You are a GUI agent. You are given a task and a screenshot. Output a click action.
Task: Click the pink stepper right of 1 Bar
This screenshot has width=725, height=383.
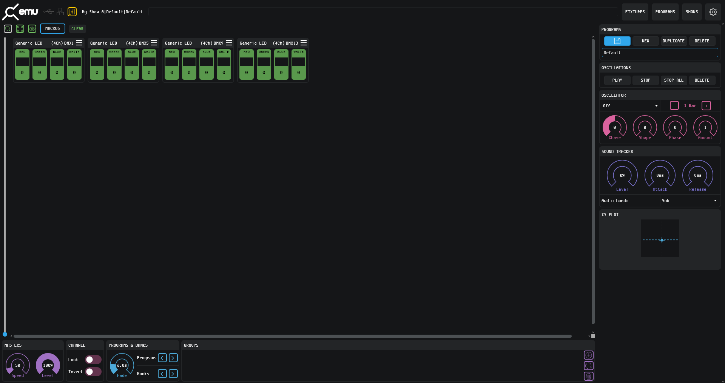(x=706, y=106)
